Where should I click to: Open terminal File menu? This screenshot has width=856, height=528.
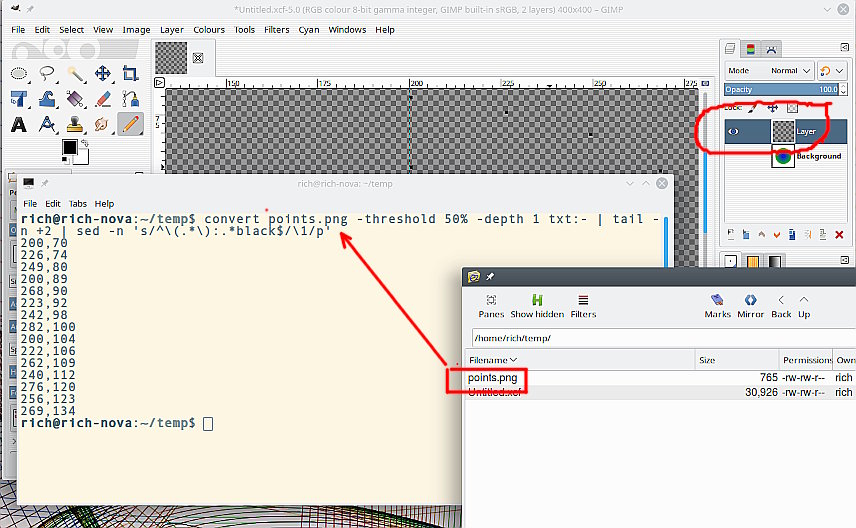(30, 204)
